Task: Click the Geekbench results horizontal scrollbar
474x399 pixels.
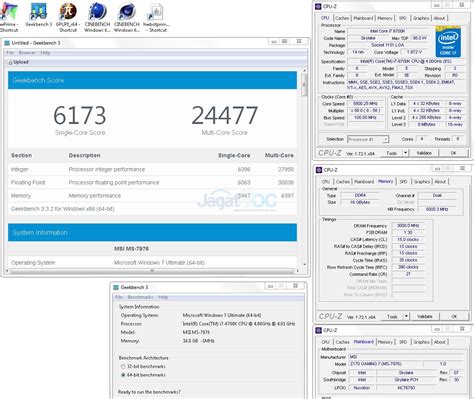Action: pos(152,271)
